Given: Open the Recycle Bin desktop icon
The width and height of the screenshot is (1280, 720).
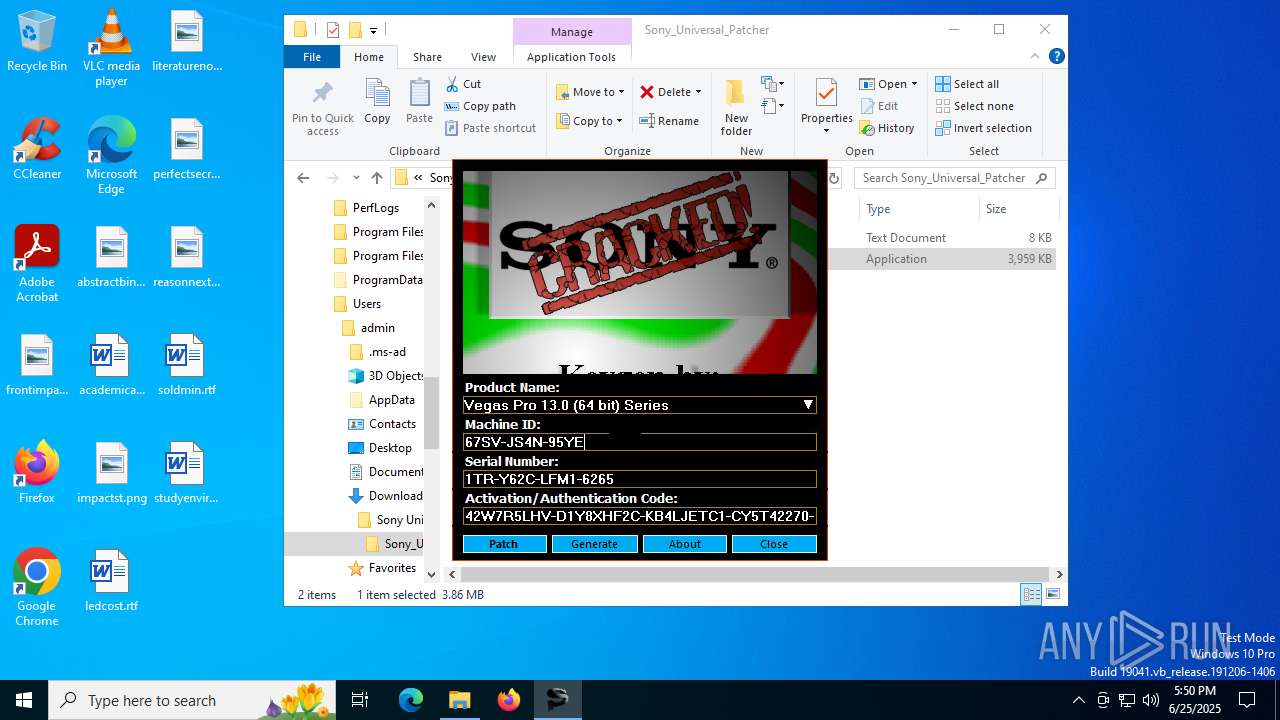Looking at the screenshot, I should coord(37,40).
